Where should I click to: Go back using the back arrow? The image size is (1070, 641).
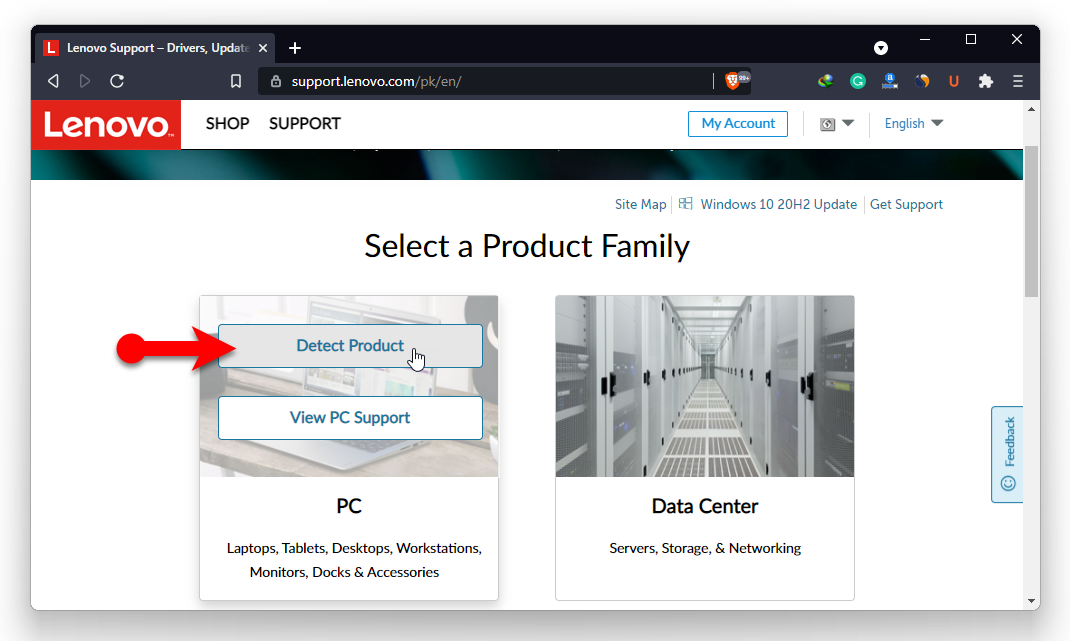[53, 81]
